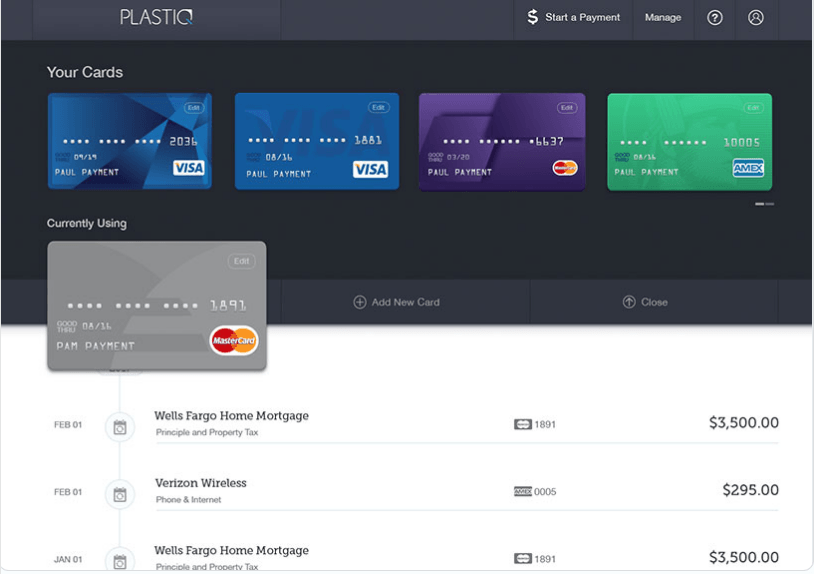
Task: Click $3,500.00 amount on FEB 01 row
Action: tap(744, 422)
